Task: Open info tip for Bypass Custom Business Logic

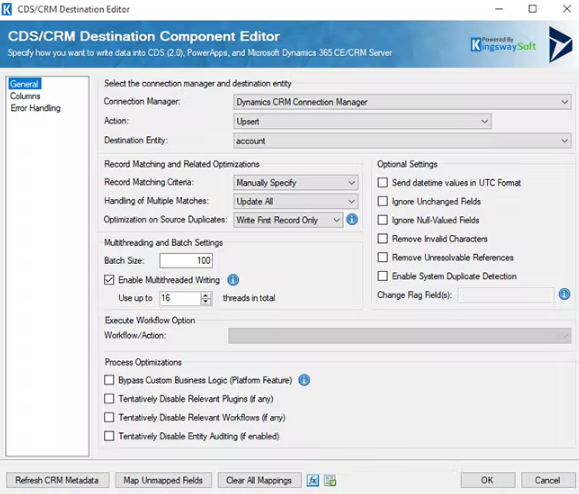Action: tap(304, 380)
